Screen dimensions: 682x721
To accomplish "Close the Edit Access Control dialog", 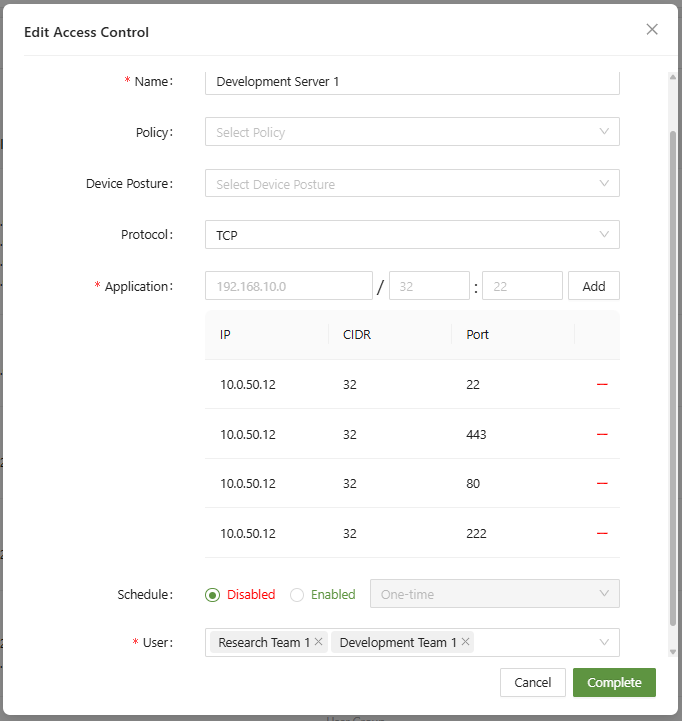I will (652, 30).
